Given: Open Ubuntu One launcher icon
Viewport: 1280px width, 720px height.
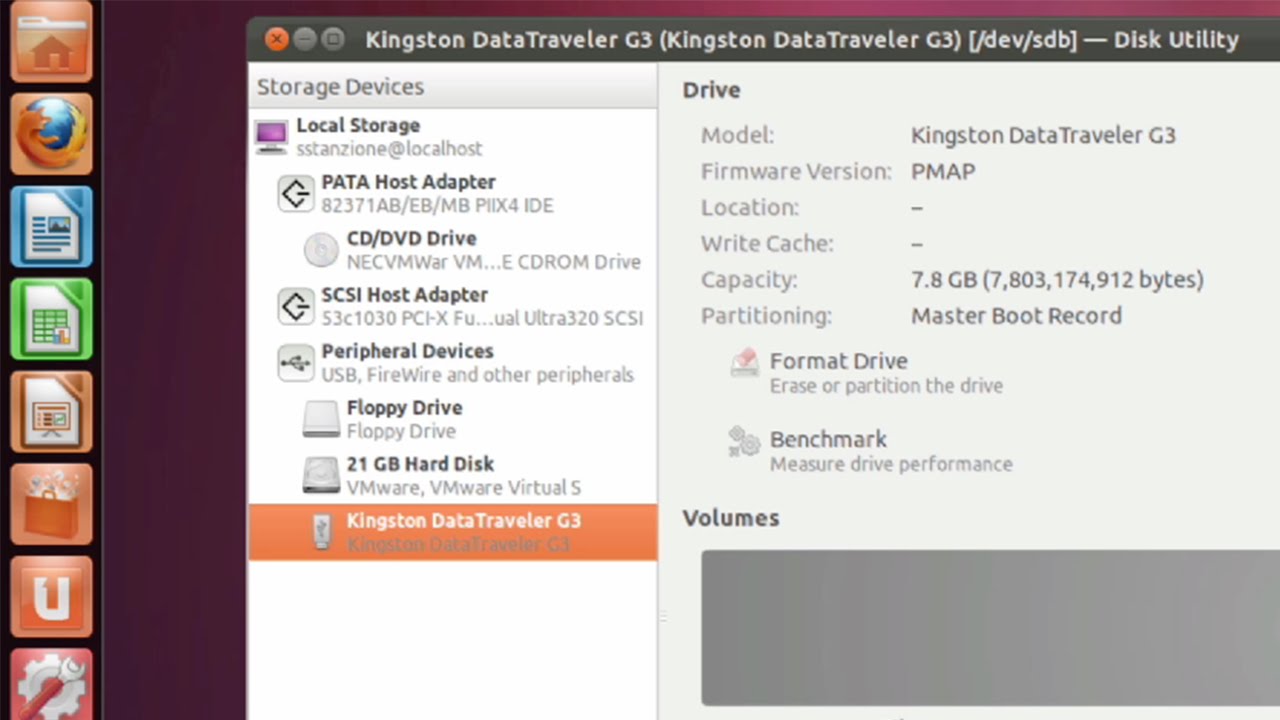Looking at the screenshot, I should click(x=52, y=597).
